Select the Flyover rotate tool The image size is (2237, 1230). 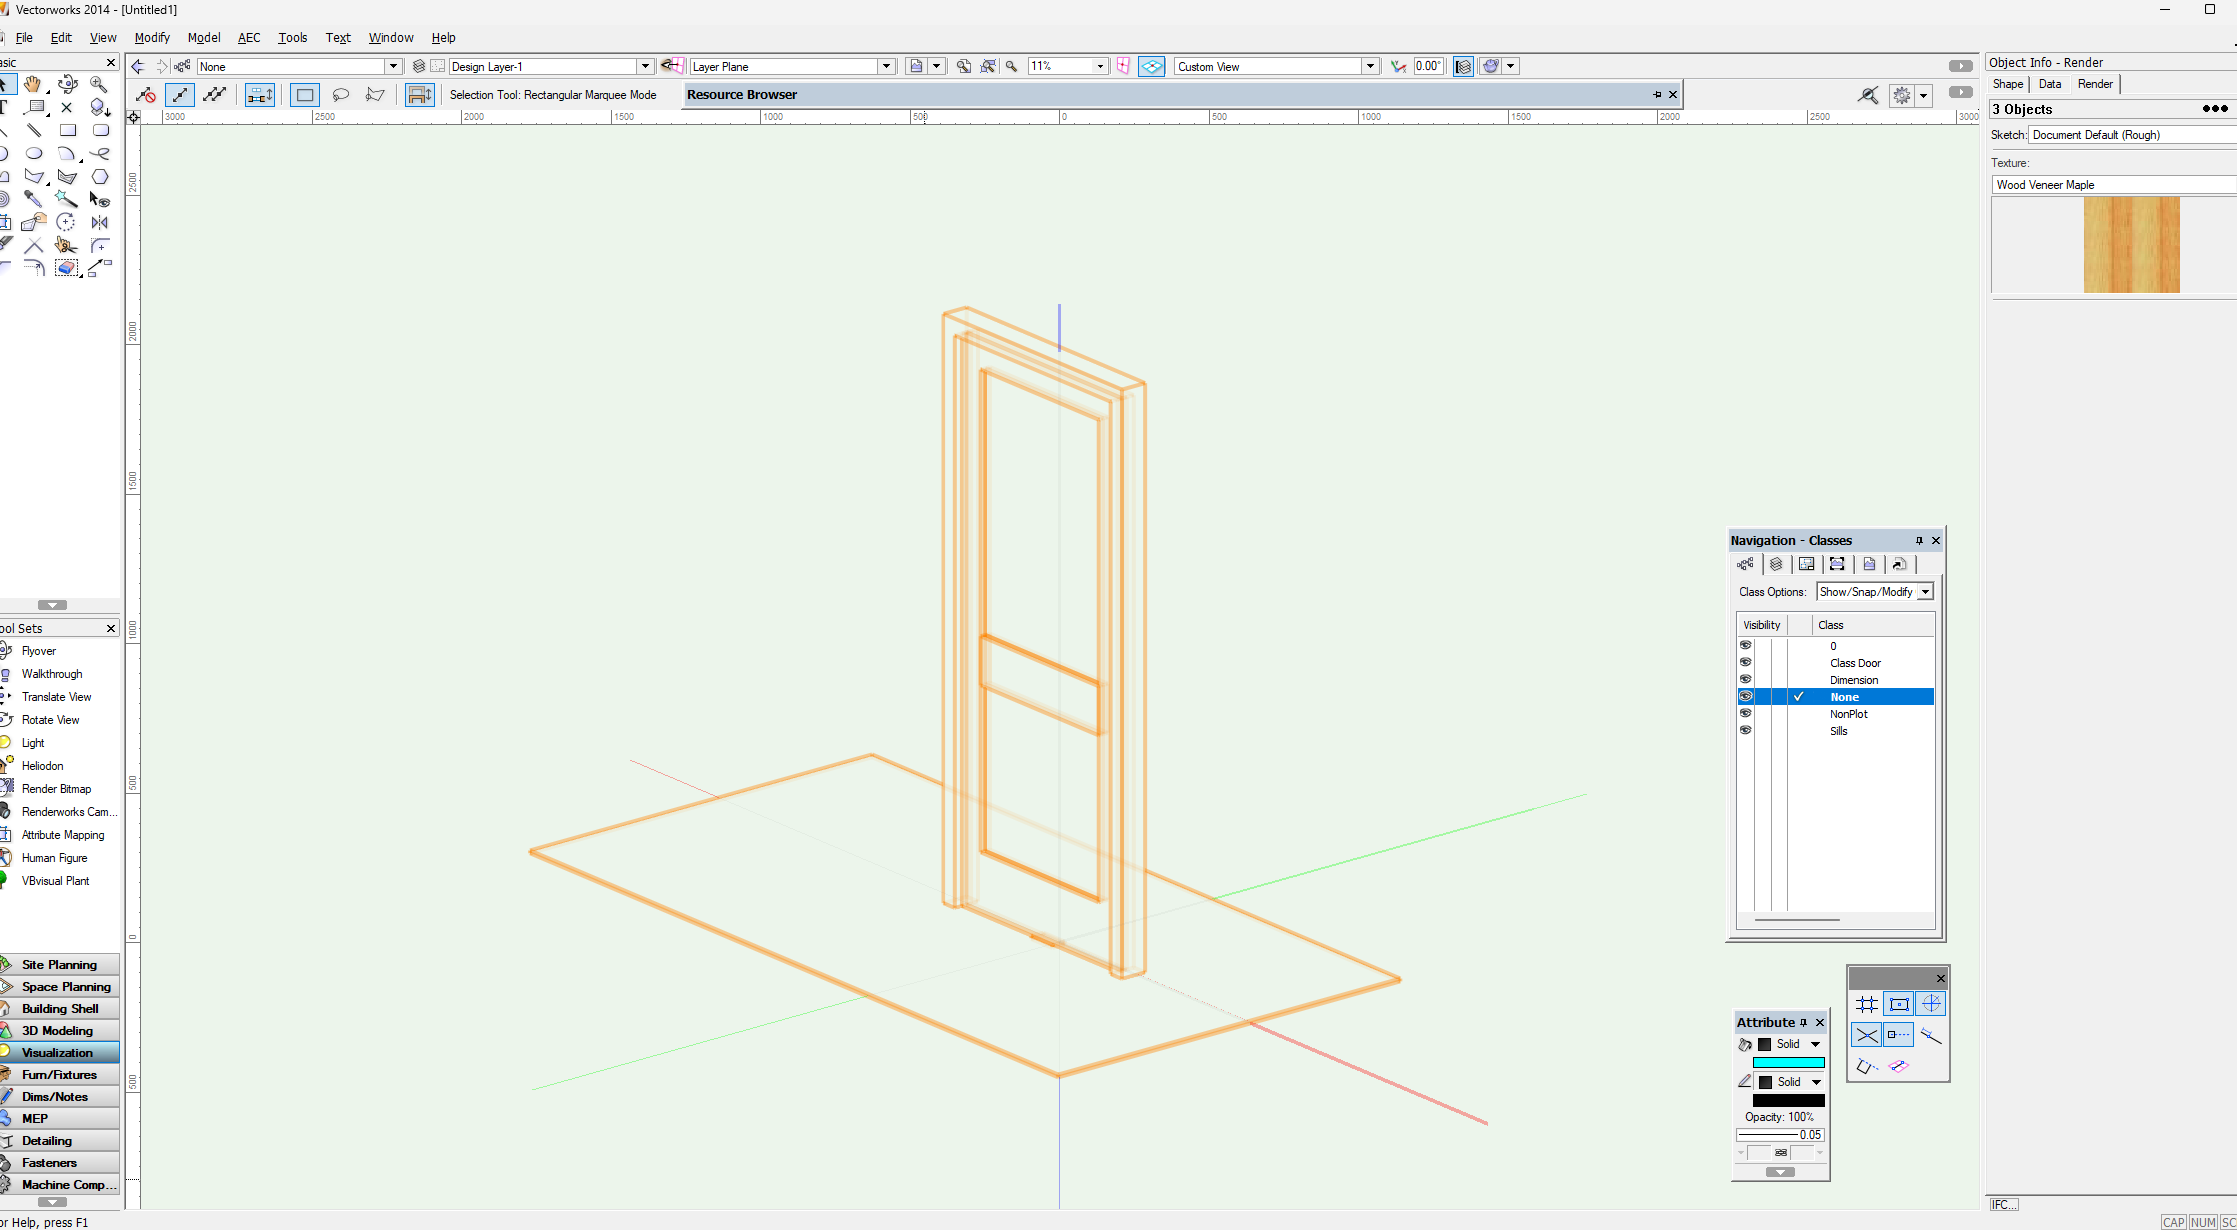(67, 84)
